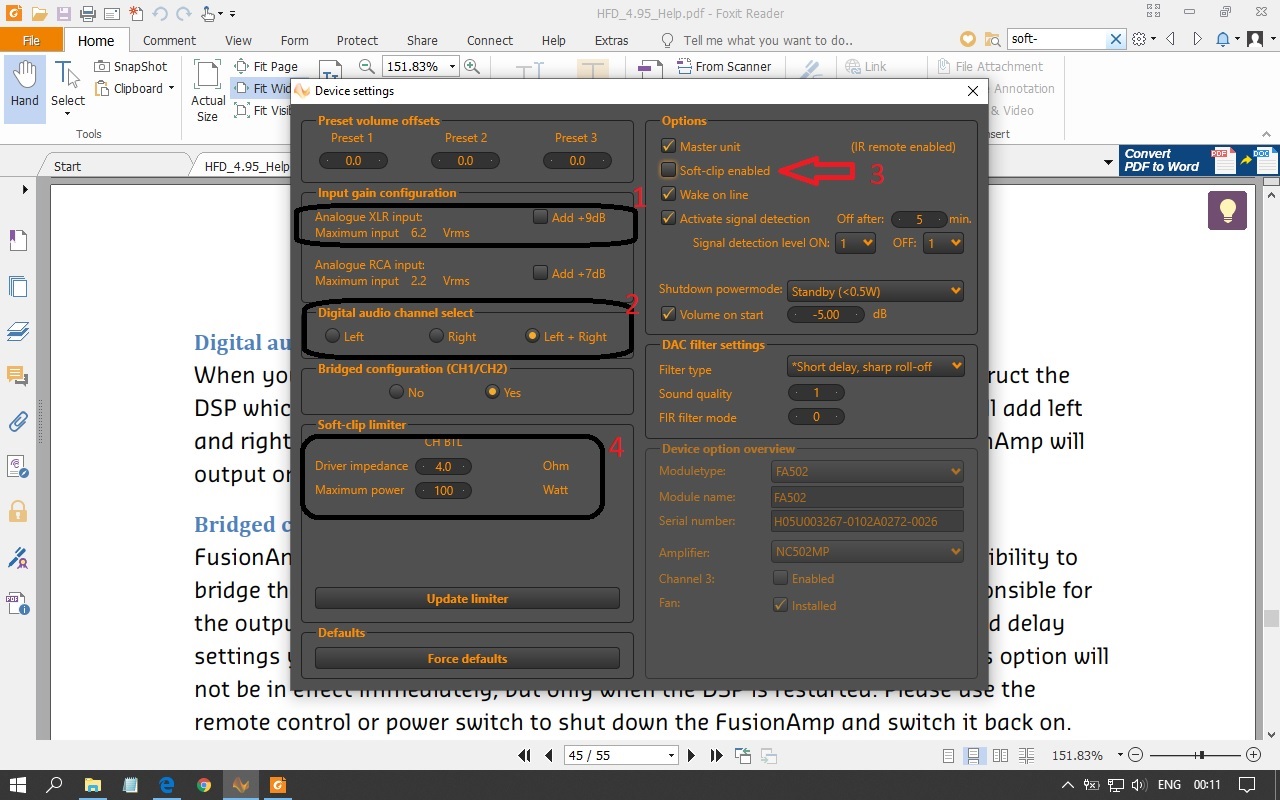Uncheck the Wake on line option
The height and width of the screenshot is (800, 1280).
click(668, 194)
